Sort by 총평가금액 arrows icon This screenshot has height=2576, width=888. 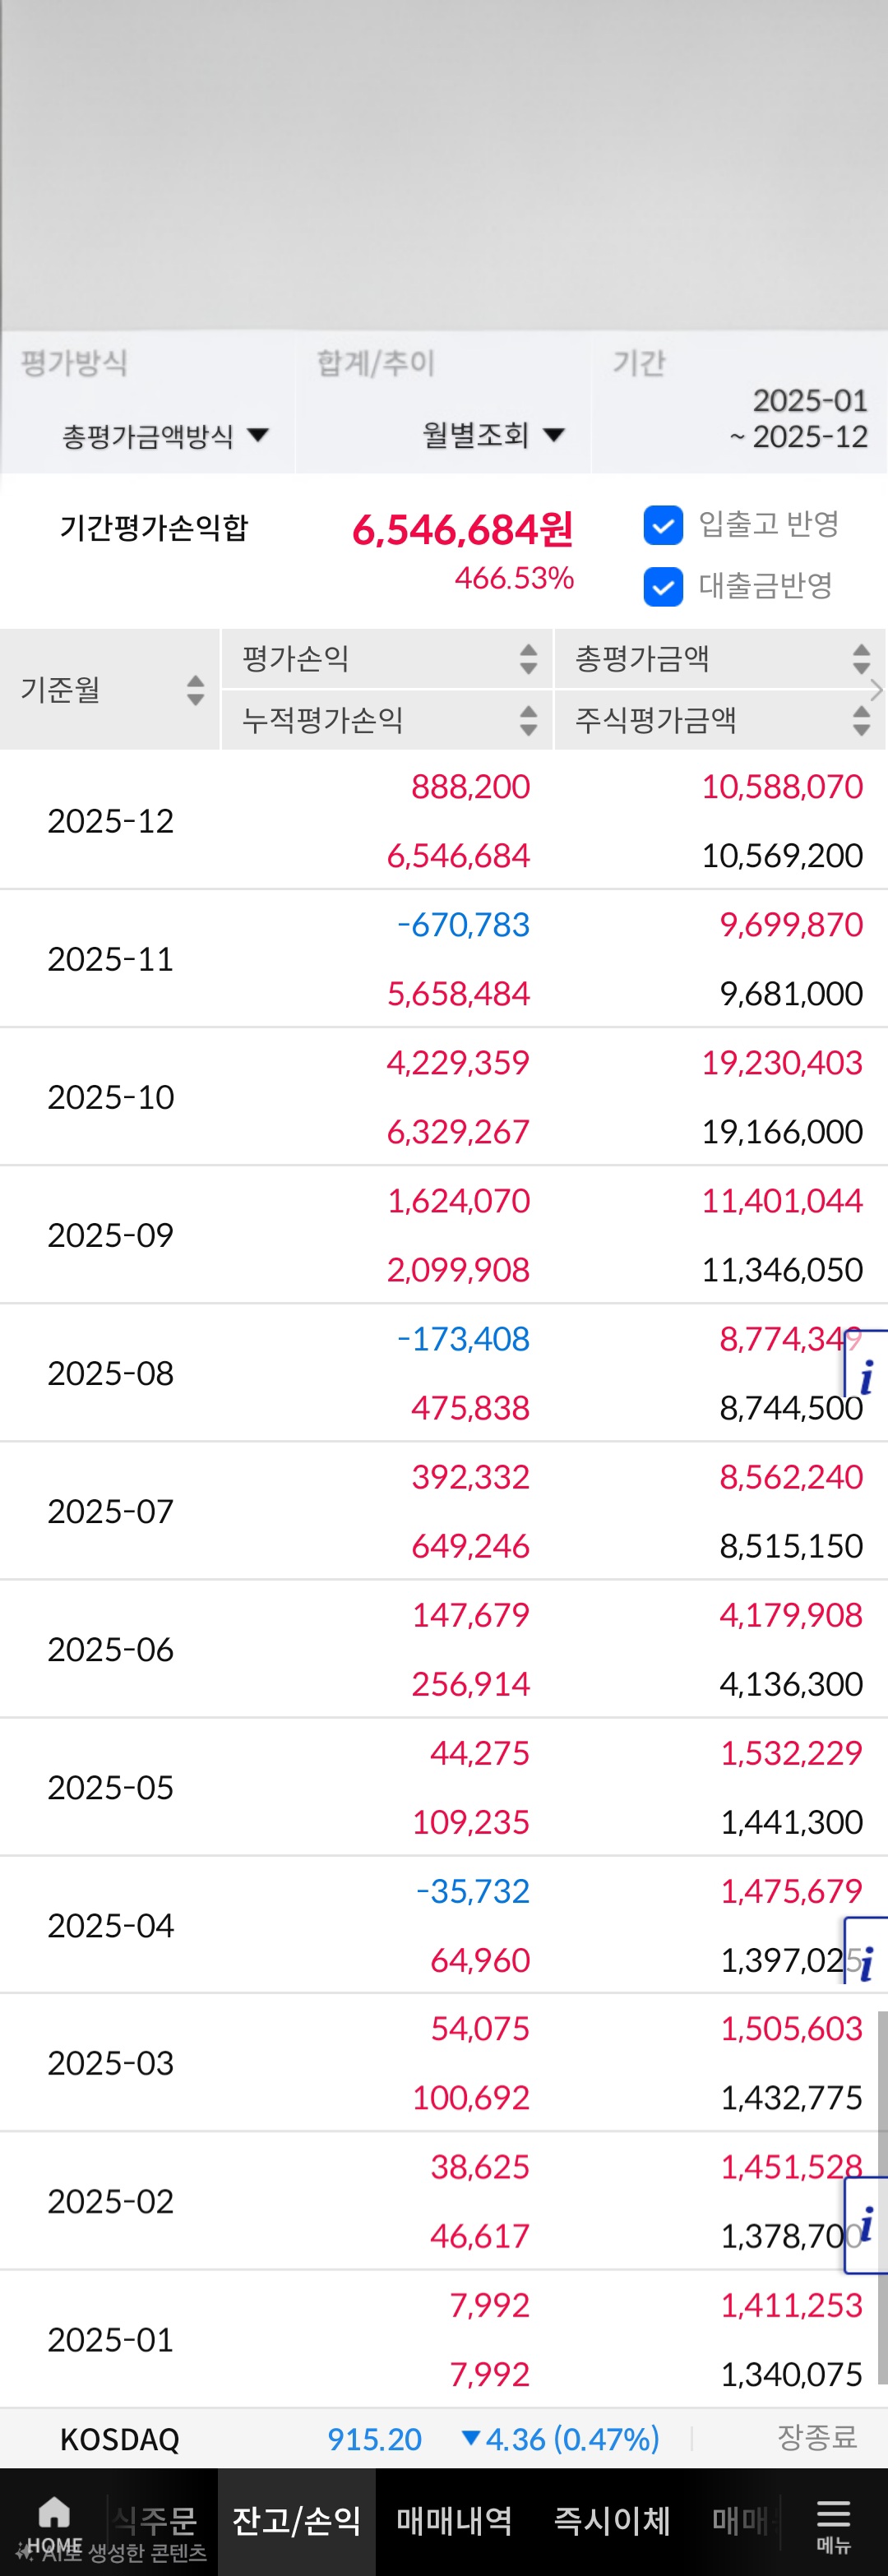click(x=860, y=659)
